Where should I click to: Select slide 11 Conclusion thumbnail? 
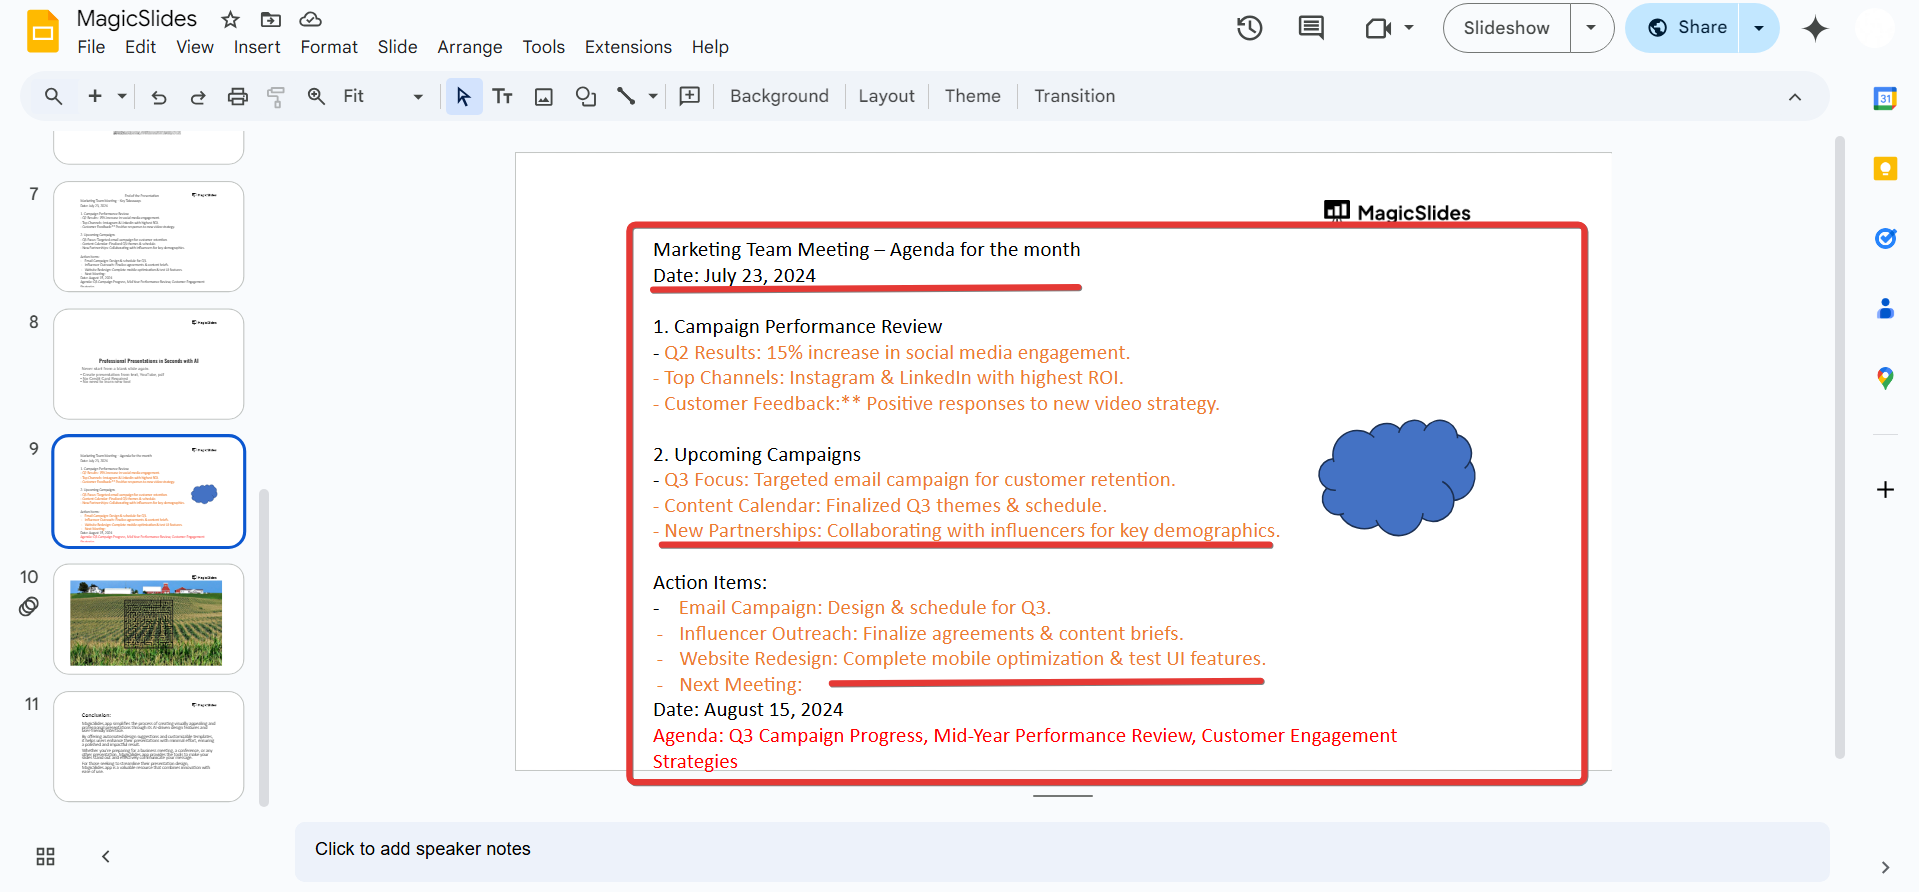tap(149, 746)
